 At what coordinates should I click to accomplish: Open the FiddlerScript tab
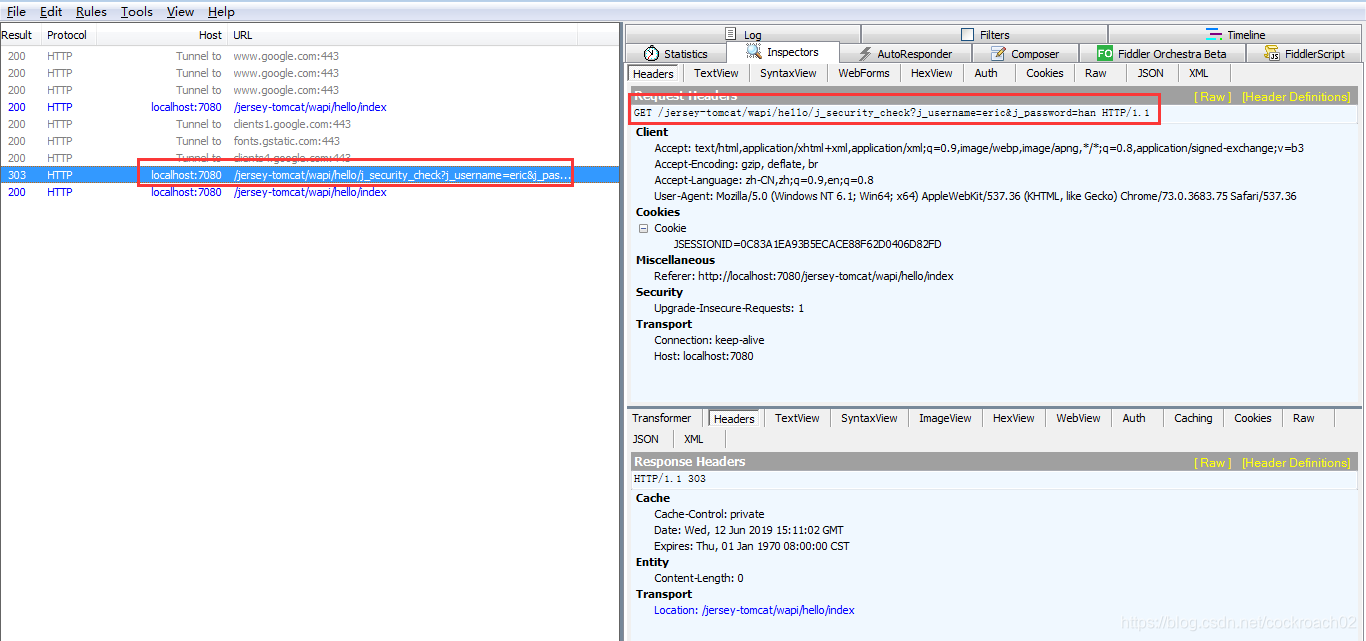tap(1304, 54)
